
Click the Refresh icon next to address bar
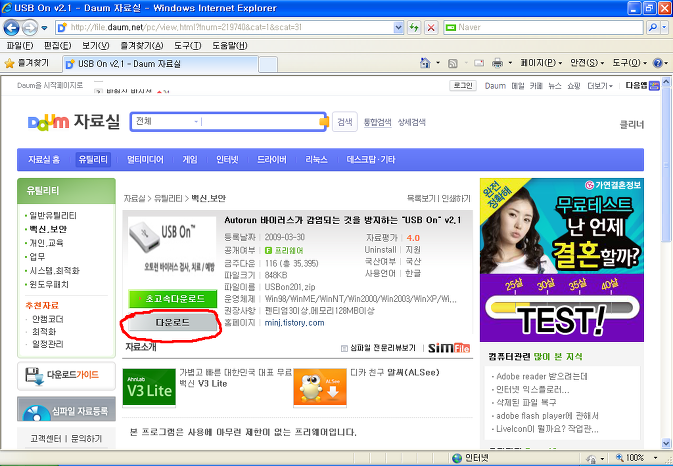[414, 28]
